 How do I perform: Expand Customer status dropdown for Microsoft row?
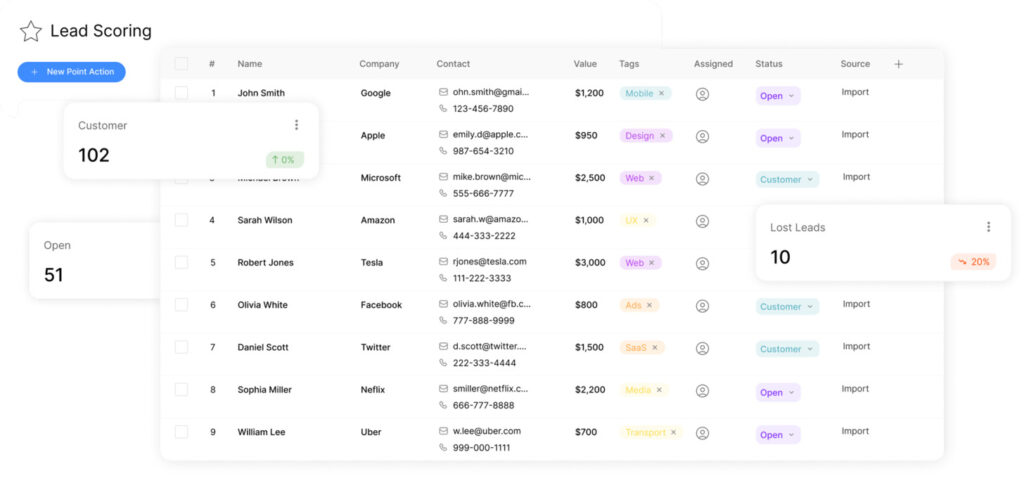(x=786, y=180)
